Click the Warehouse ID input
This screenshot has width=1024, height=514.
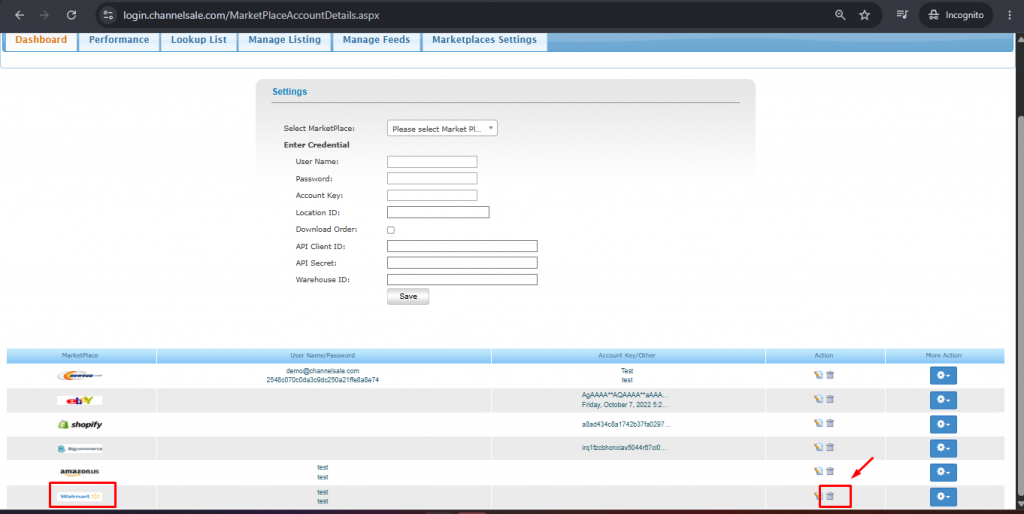[x=462, y=280]
